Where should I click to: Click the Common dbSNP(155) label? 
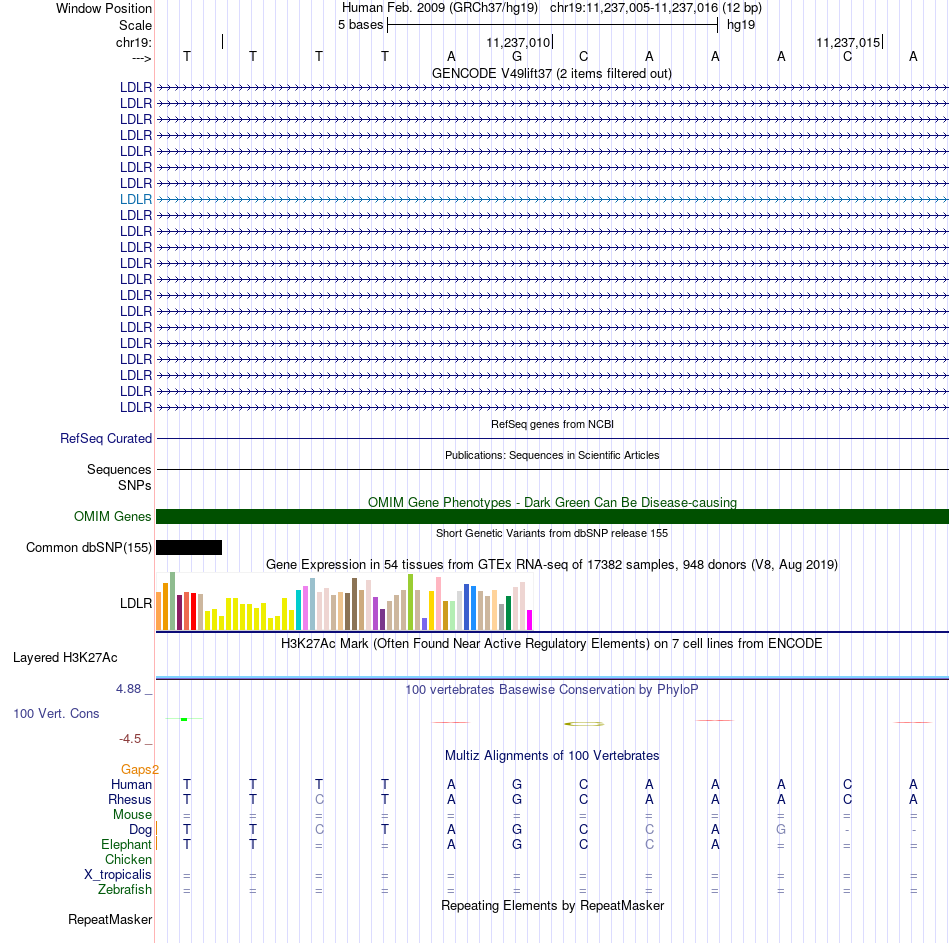[x=88, y=547]
